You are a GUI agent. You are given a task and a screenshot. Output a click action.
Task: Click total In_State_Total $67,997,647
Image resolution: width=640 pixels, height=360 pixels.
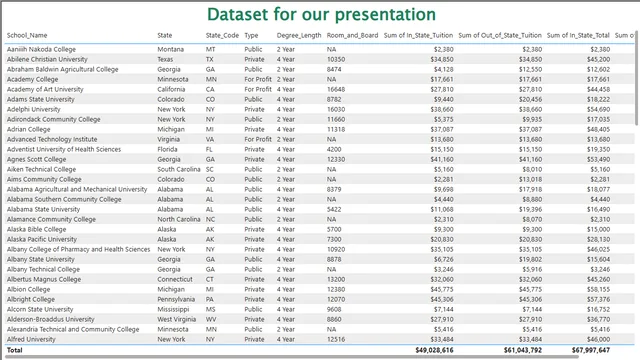[591, 350]
